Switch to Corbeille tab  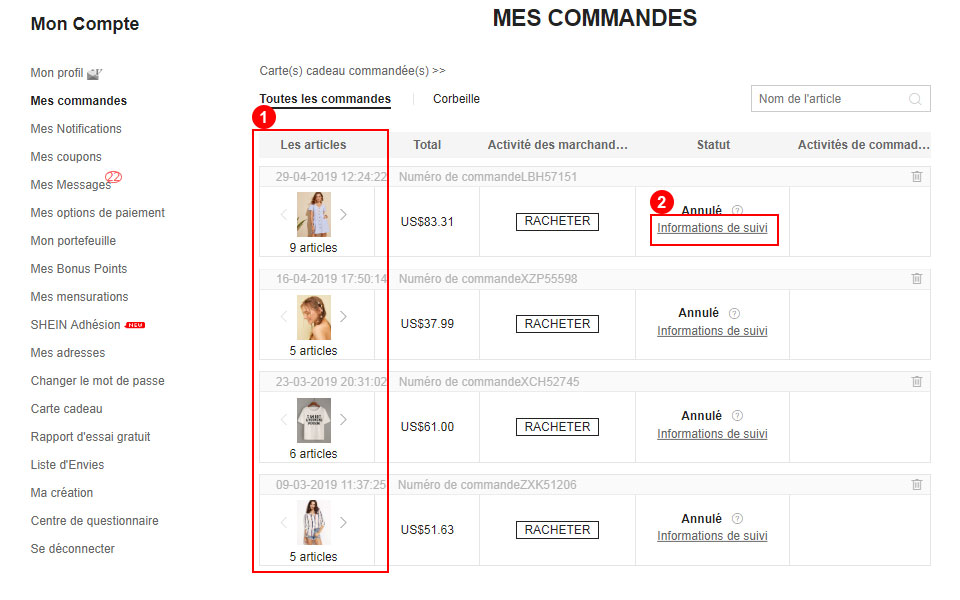pyautogui.click(x=456, y=99)
